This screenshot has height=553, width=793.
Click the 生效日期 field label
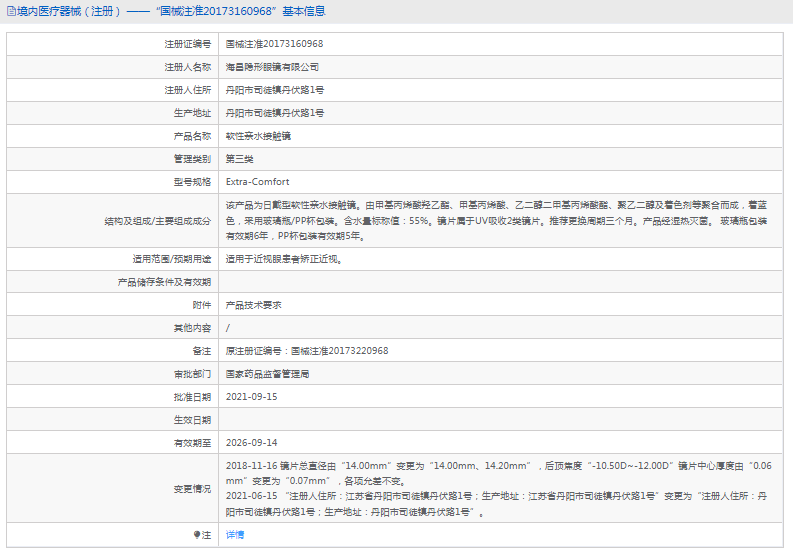click(192, 420)
